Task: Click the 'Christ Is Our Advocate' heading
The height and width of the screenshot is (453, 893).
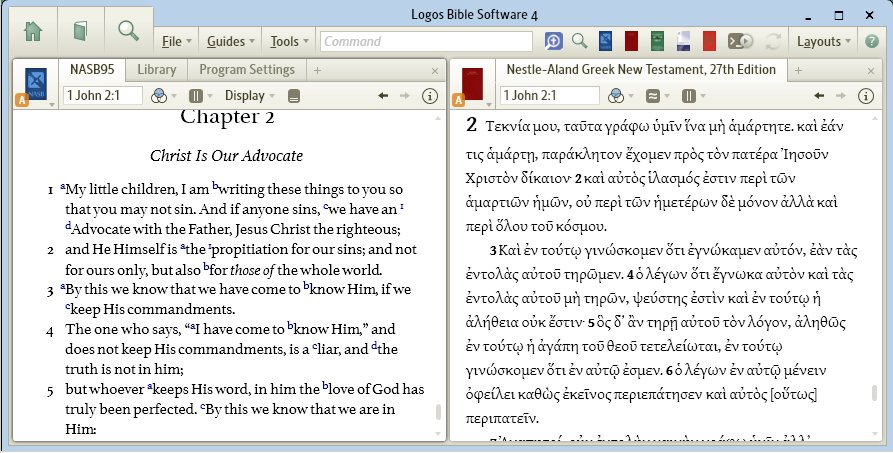Action: coord(227,156)
